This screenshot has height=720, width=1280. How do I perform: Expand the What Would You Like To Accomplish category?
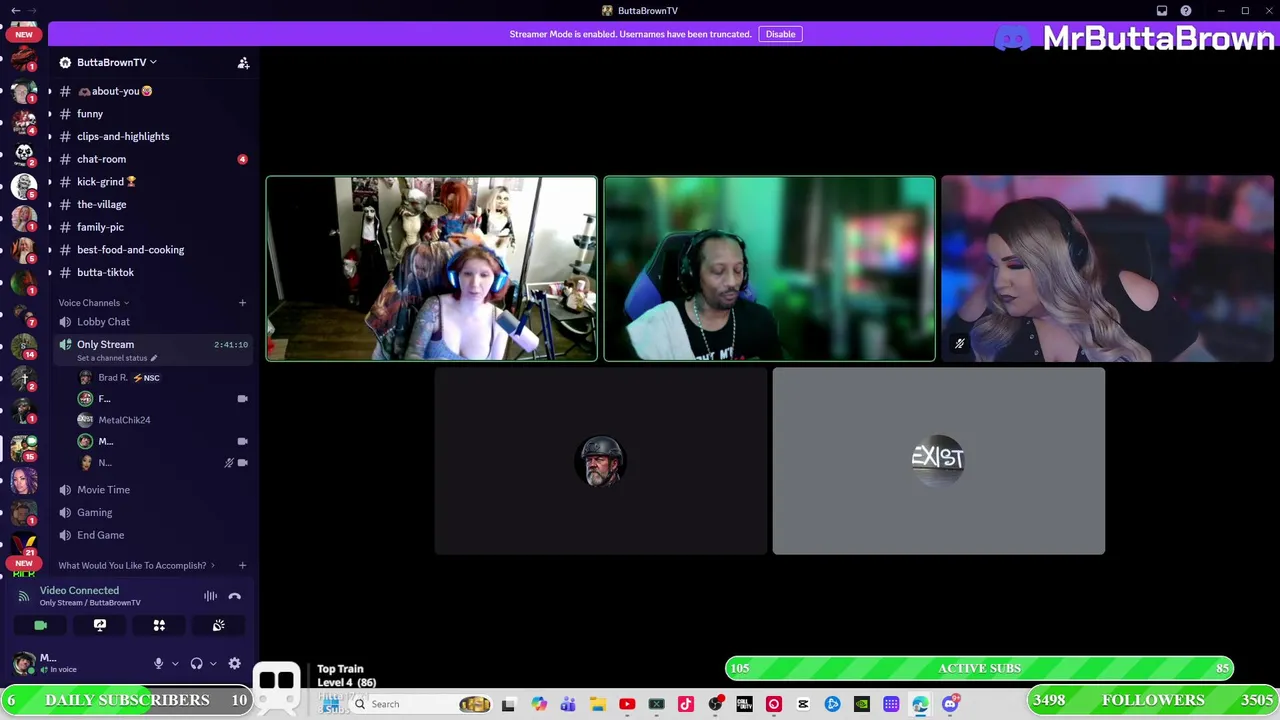tap(137, 566)
